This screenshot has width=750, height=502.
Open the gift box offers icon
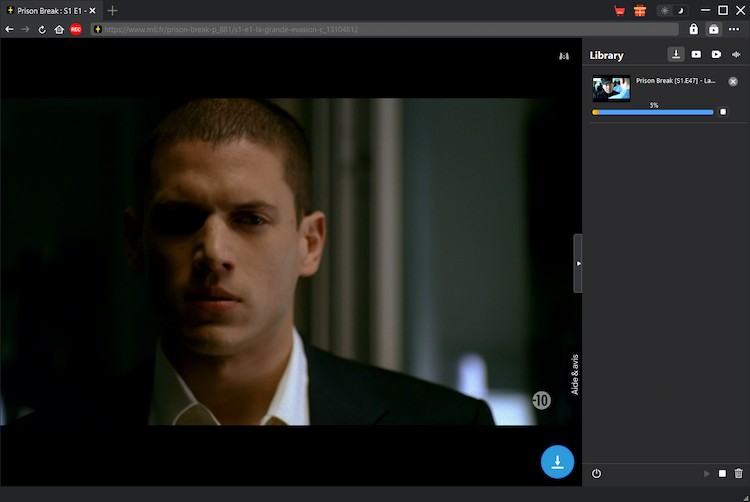coord(640,11)
